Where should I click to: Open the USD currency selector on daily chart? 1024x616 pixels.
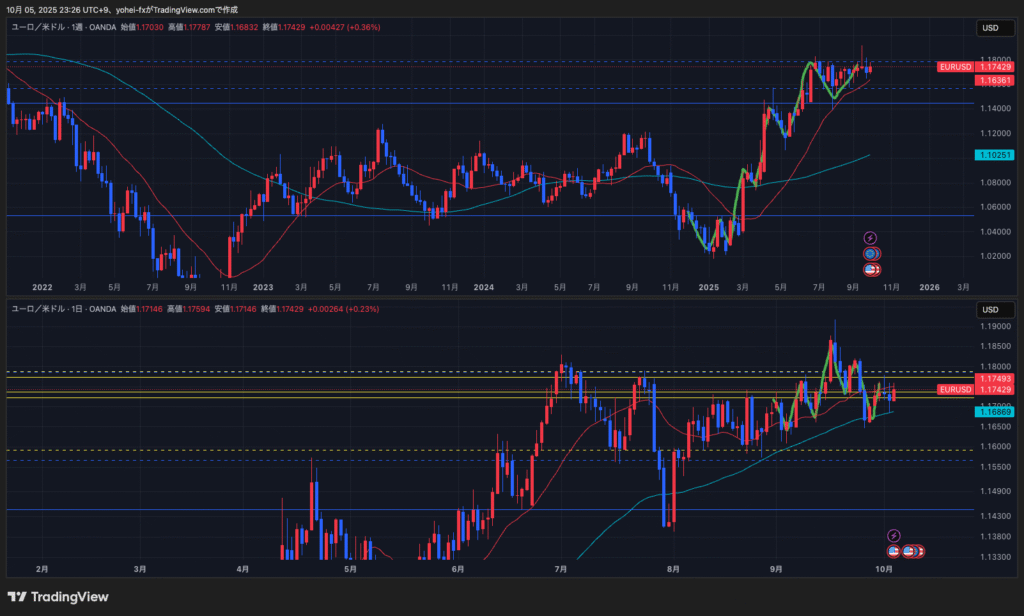tap(990, 309)
